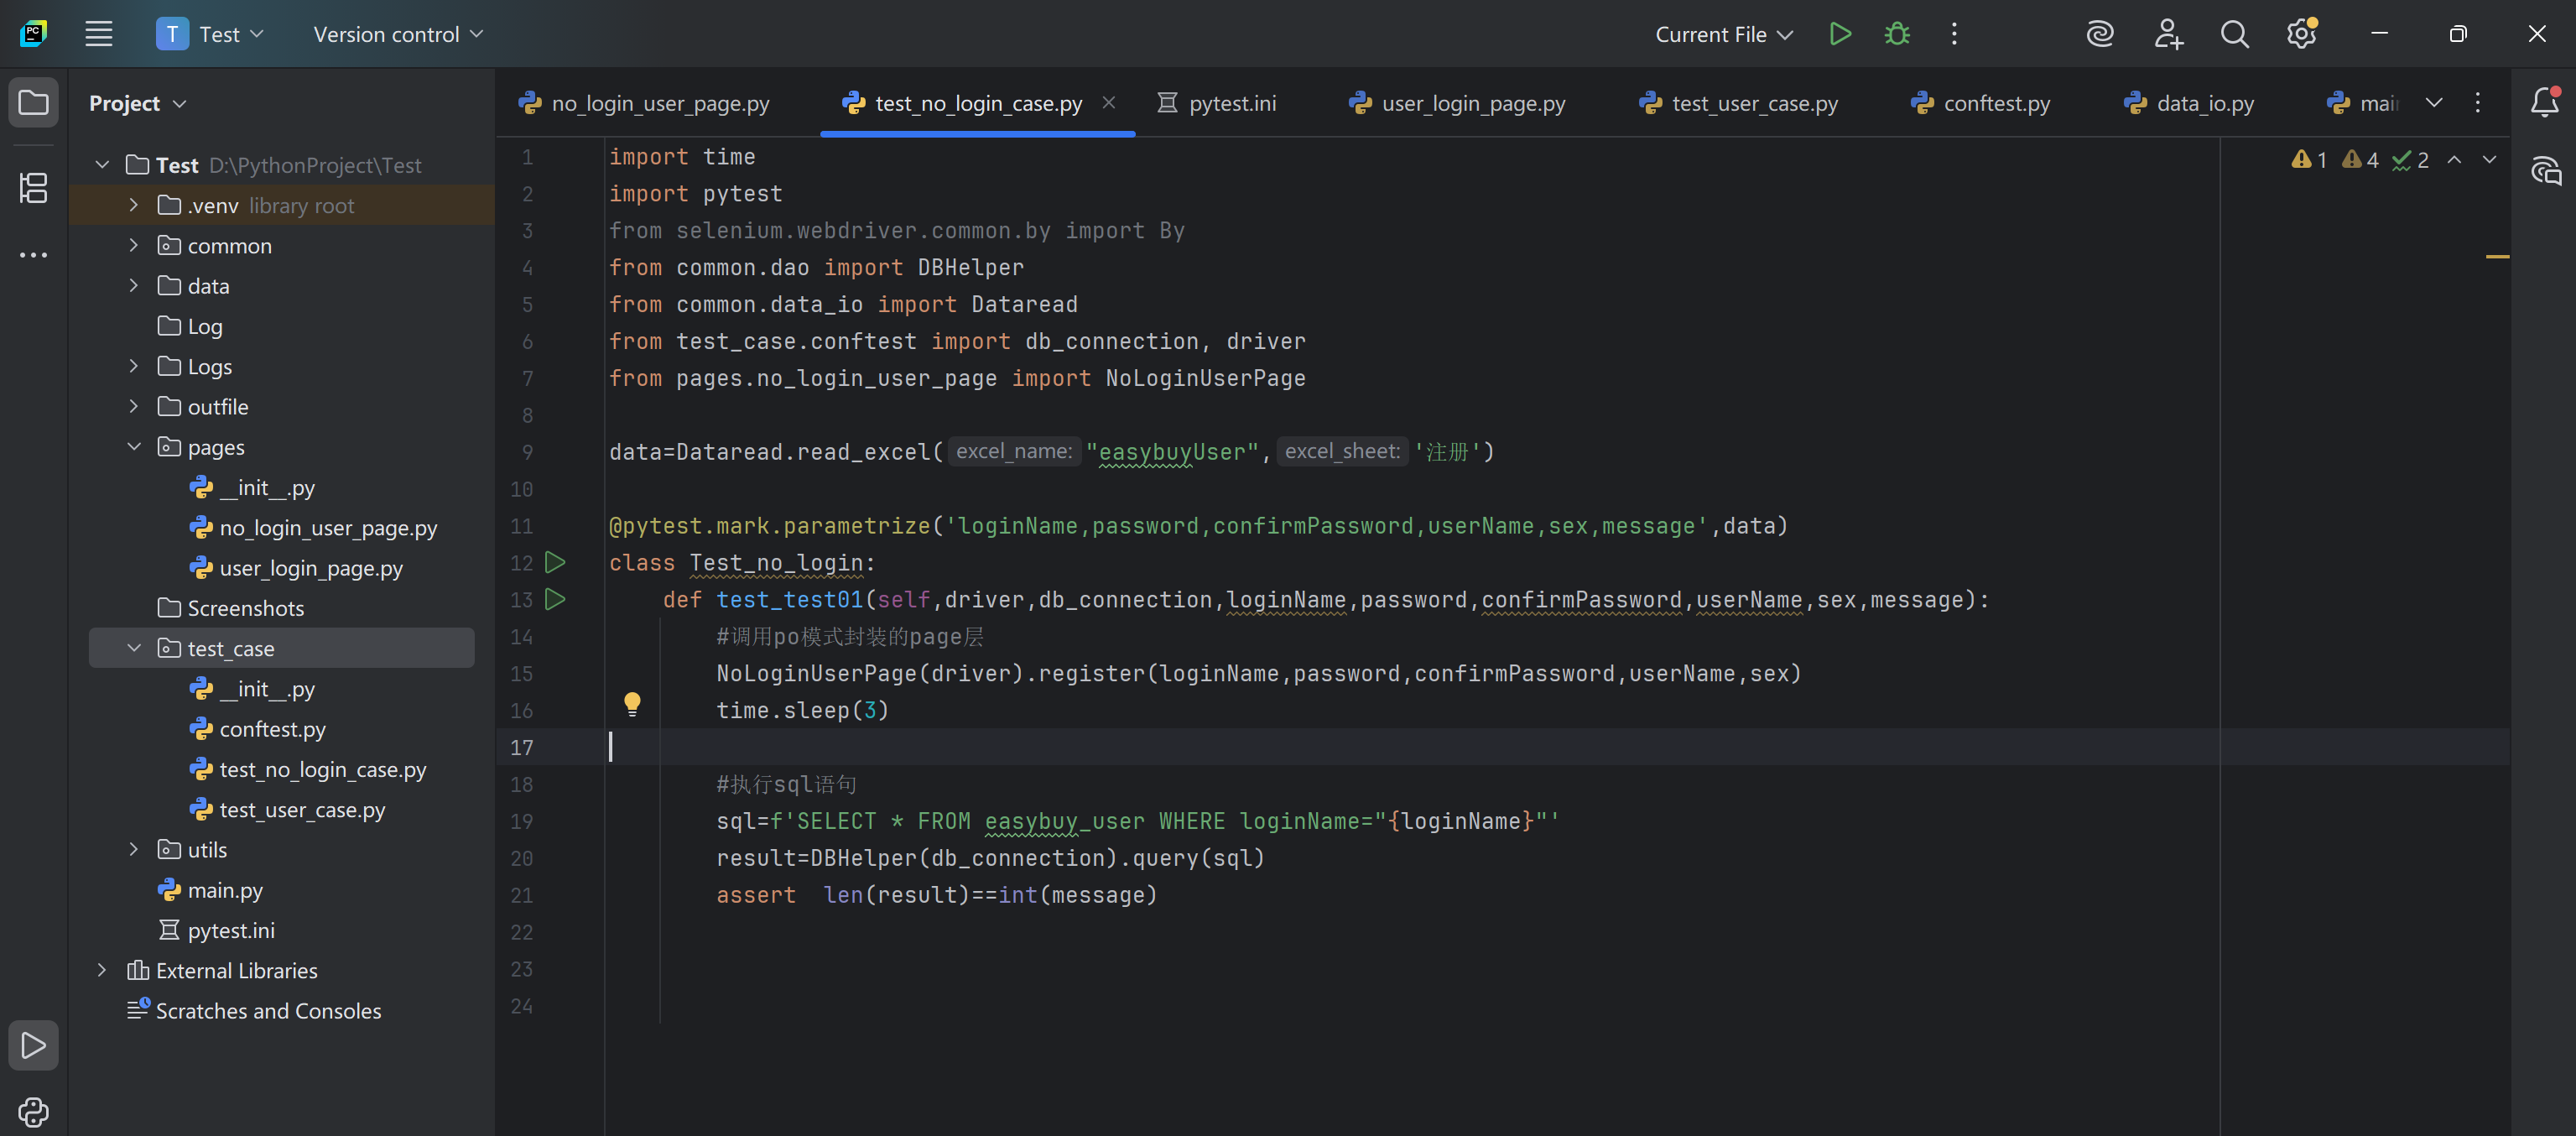This screenshot has width=2576, height=1136.
Task: Open the main hamburger menu
Action: point(98,34)
